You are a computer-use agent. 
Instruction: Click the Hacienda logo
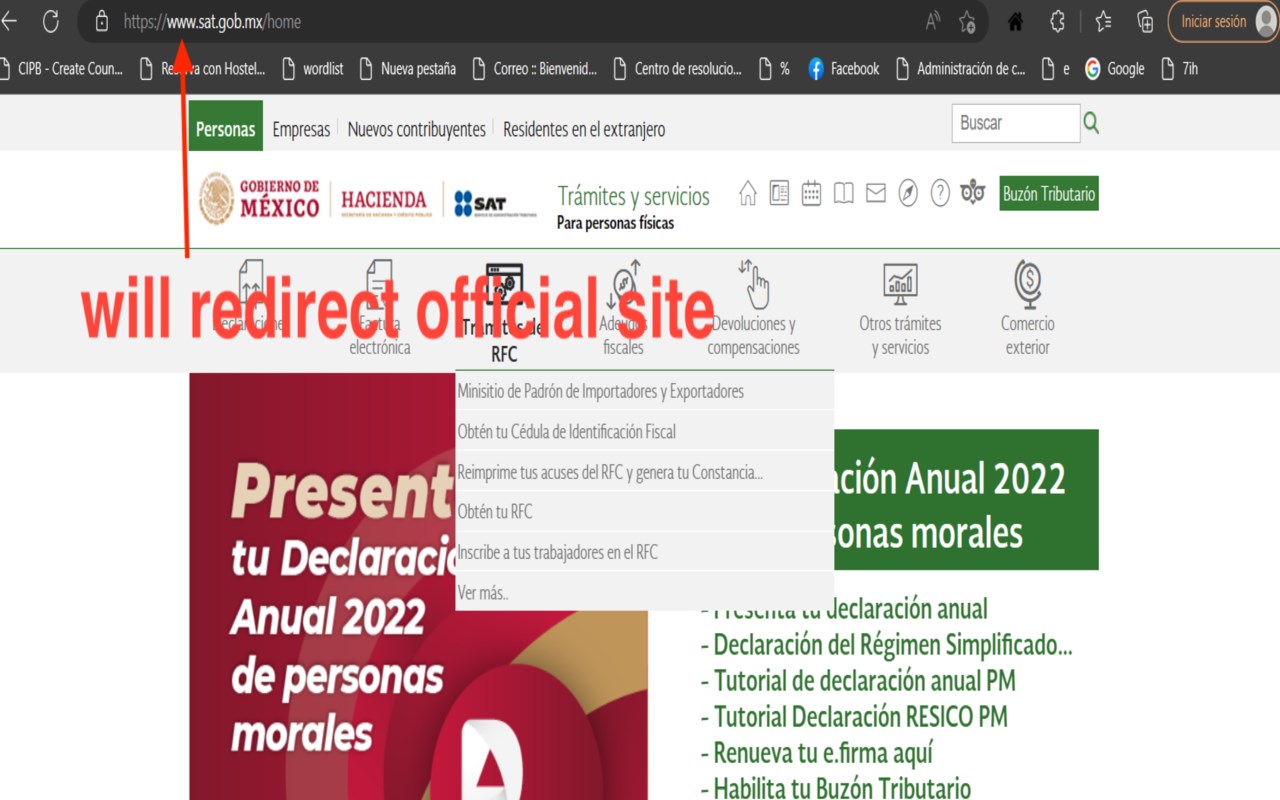click(x=384, y=201)
